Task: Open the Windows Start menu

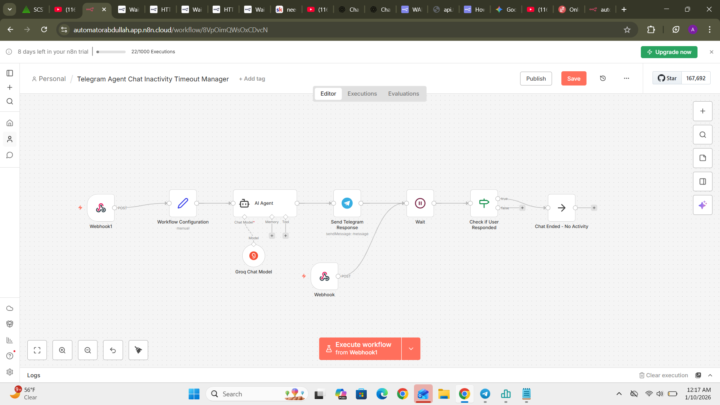Action: pyautogui.click(x=194, y=394)
